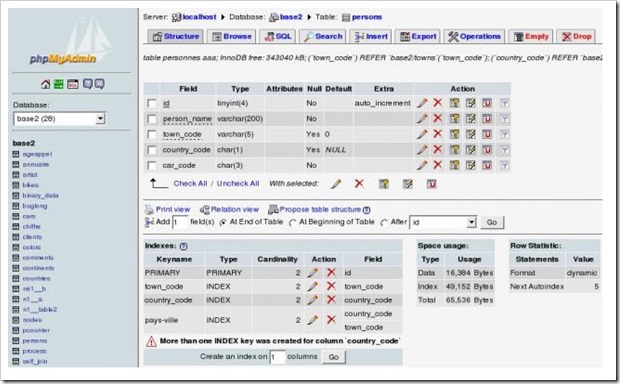Tick the checkbox for car_code field

(x=152, y=165)
